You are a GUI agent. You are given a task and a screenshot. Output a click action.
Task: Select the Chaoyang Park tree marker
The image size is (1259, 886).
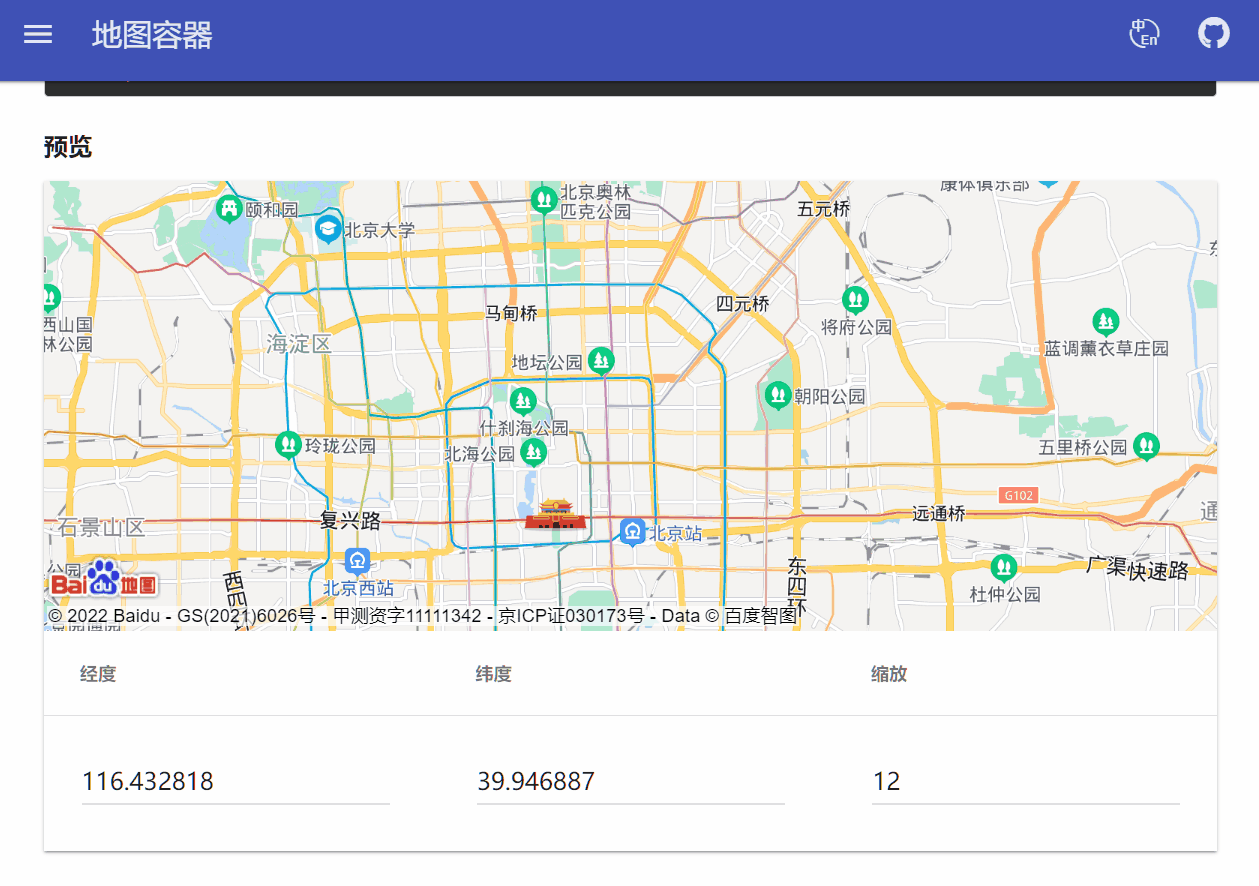point(777,395)
